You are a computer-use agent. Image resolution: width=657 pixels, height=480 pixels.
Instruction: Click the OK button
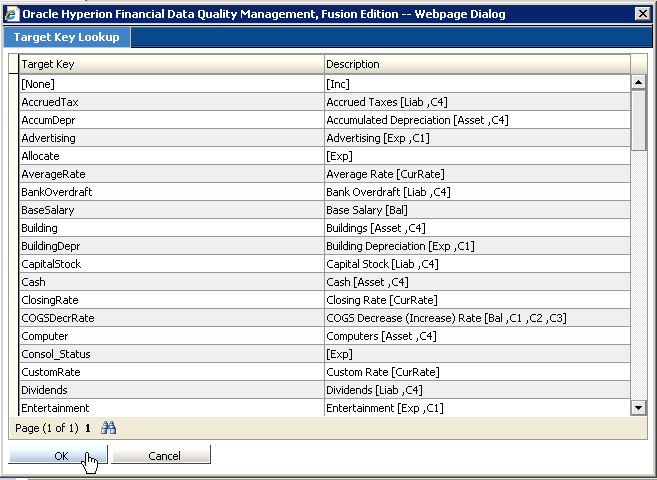[x=58, y=456]
